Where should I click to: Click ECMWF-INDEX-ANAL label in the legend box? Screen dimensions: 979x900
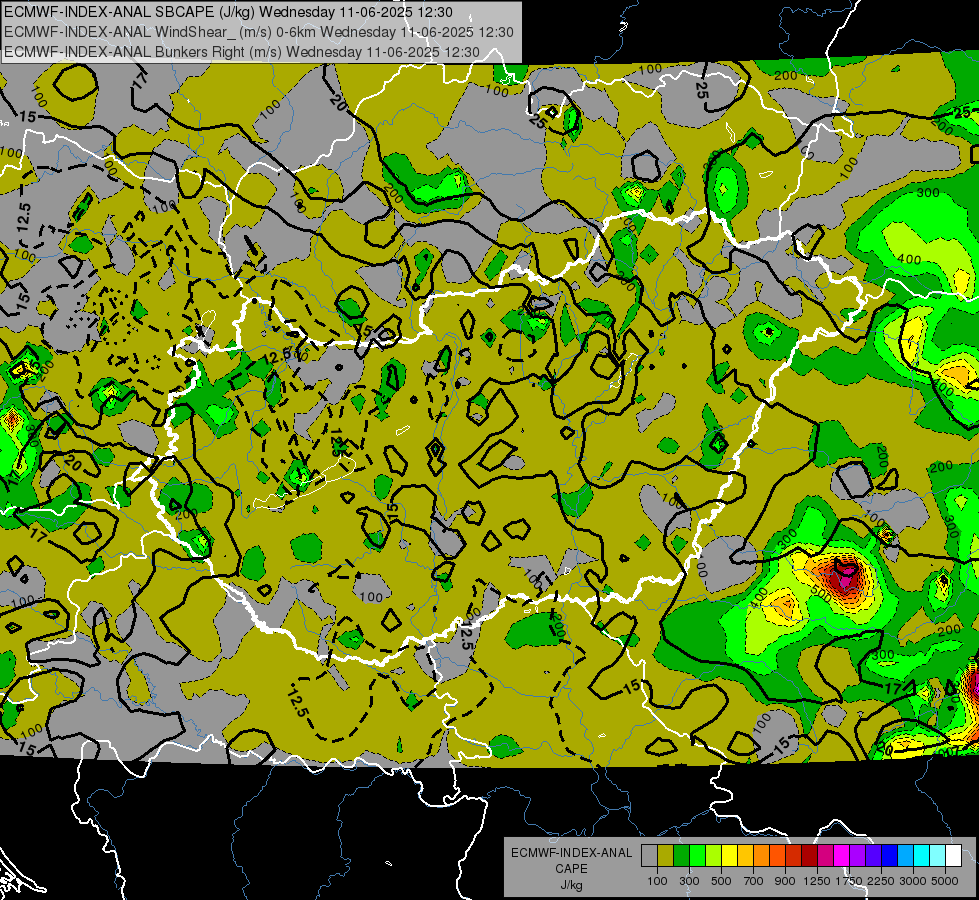(x=572, y=853)
